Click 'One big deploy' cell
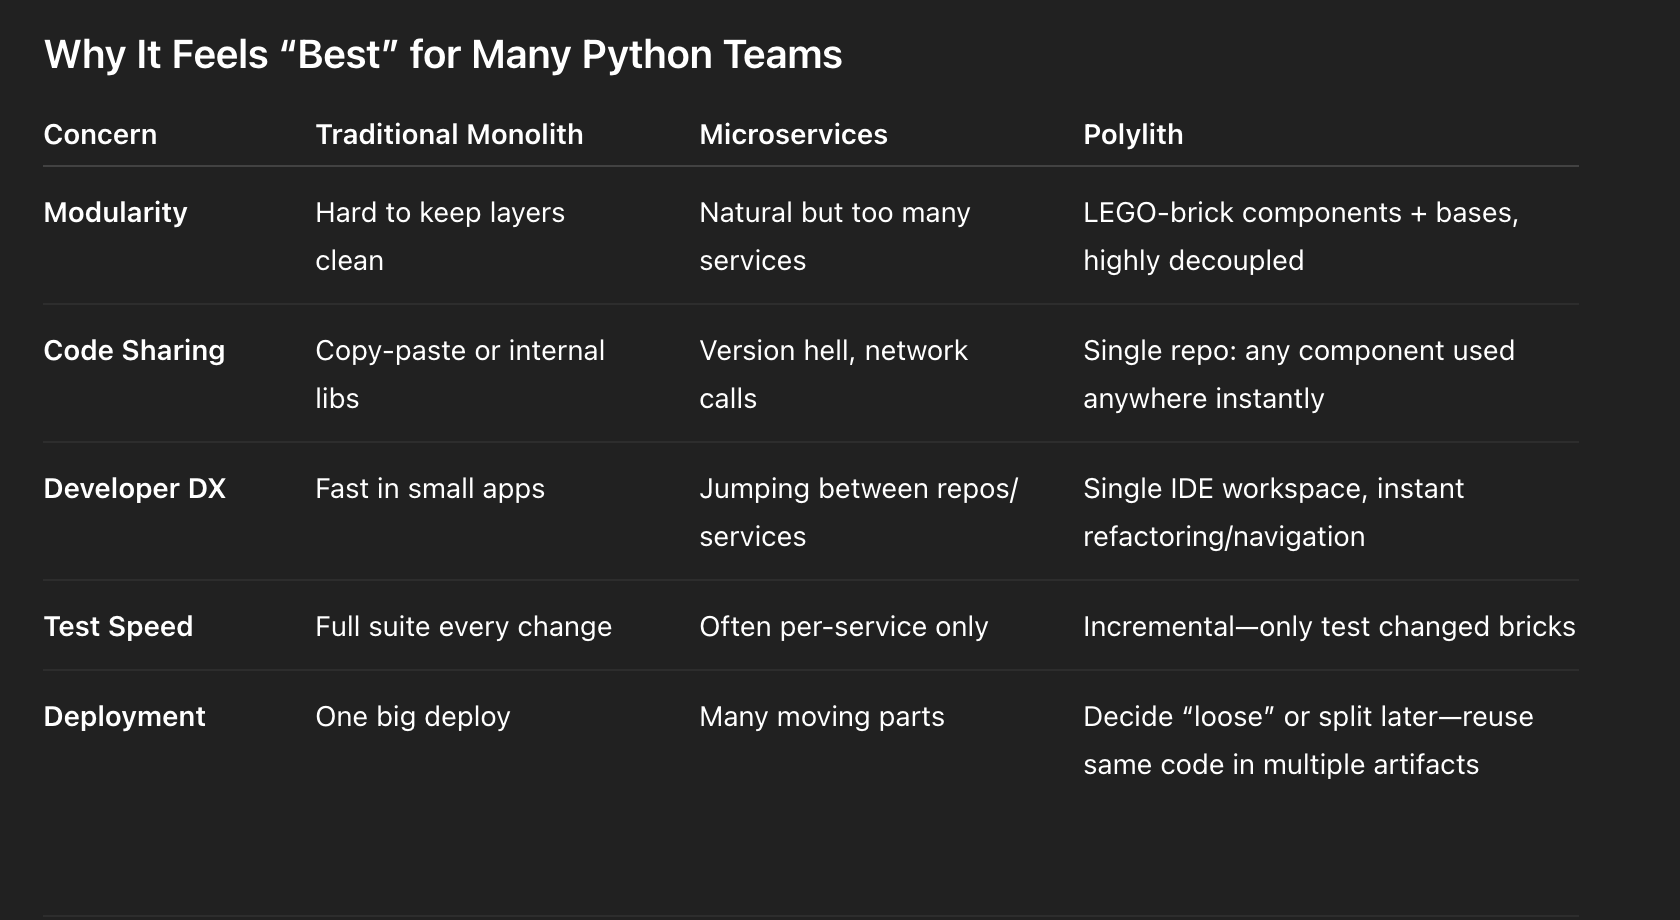 413,717
